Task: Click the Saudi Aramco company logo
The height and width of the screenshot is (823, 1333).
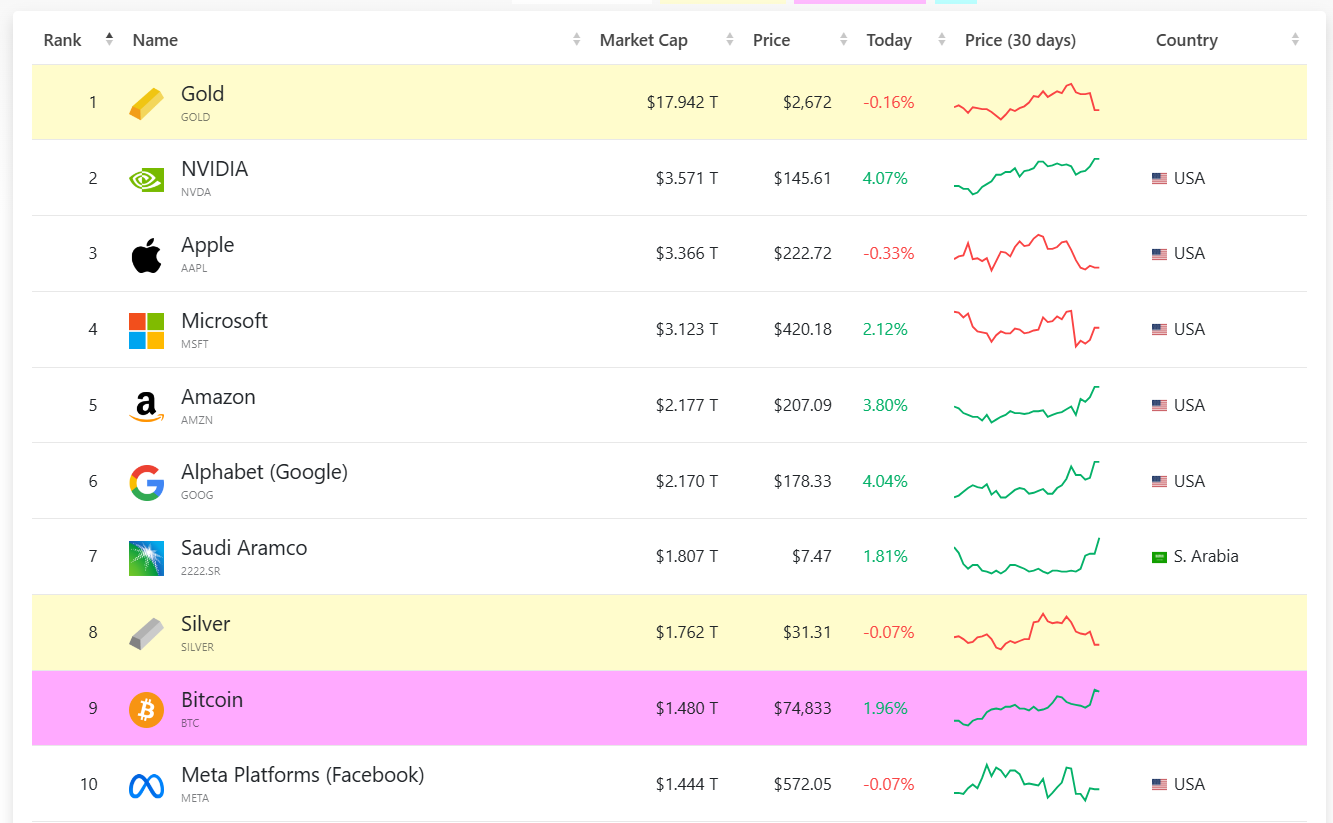Action: pyautogui.click(x=146, y=556)
